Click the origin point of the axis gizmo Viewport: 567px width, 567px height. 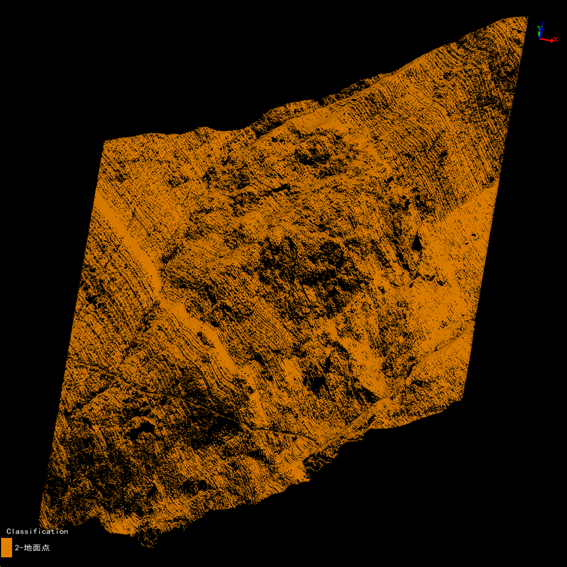coord(540,39)
